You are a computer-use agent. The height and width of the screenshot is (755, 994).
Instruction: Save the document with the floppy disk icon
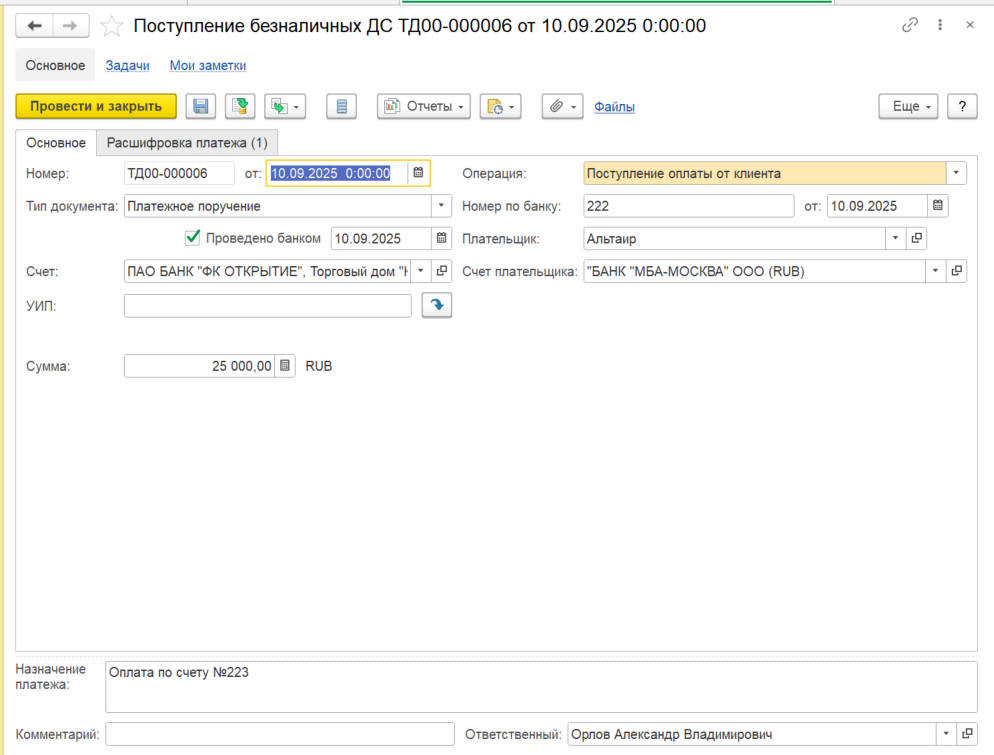click(x=201, y=106)
